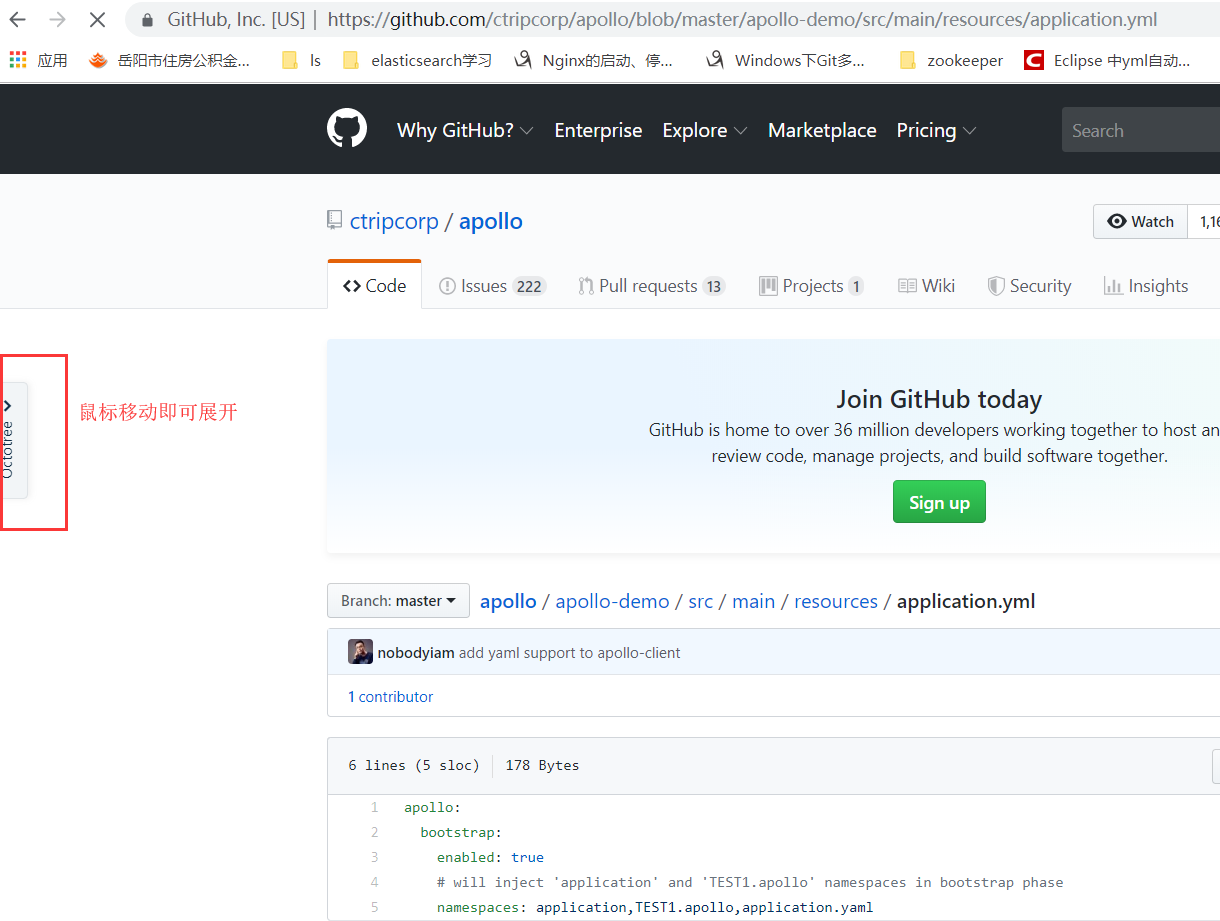
Task: Click the repository book icon beside ctripcorp
Action: (335, 220)
